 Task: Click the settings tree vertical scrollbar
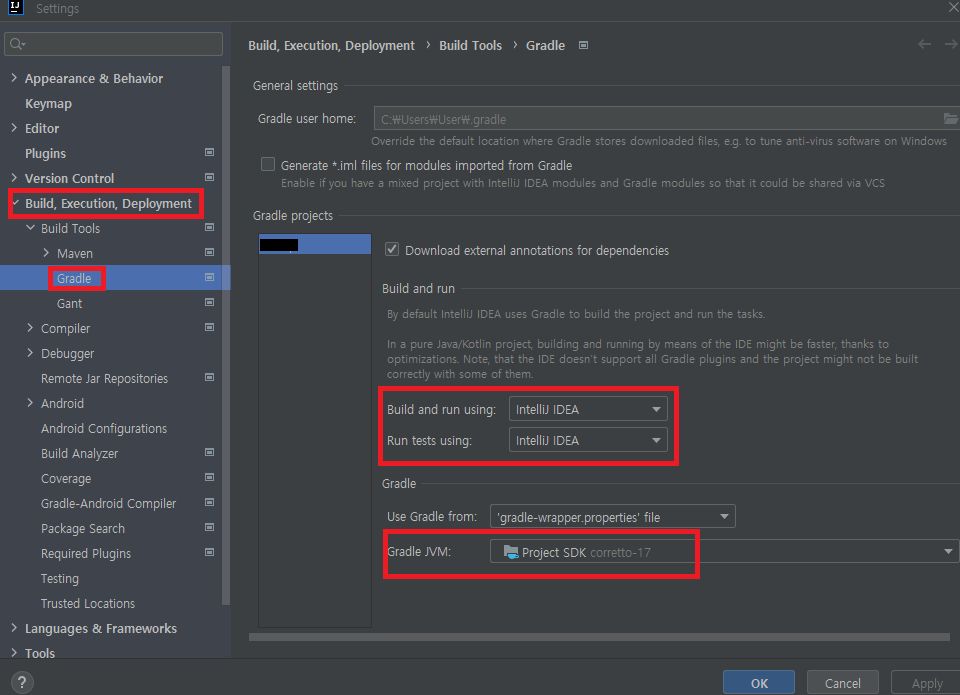[x=226, y=336]
